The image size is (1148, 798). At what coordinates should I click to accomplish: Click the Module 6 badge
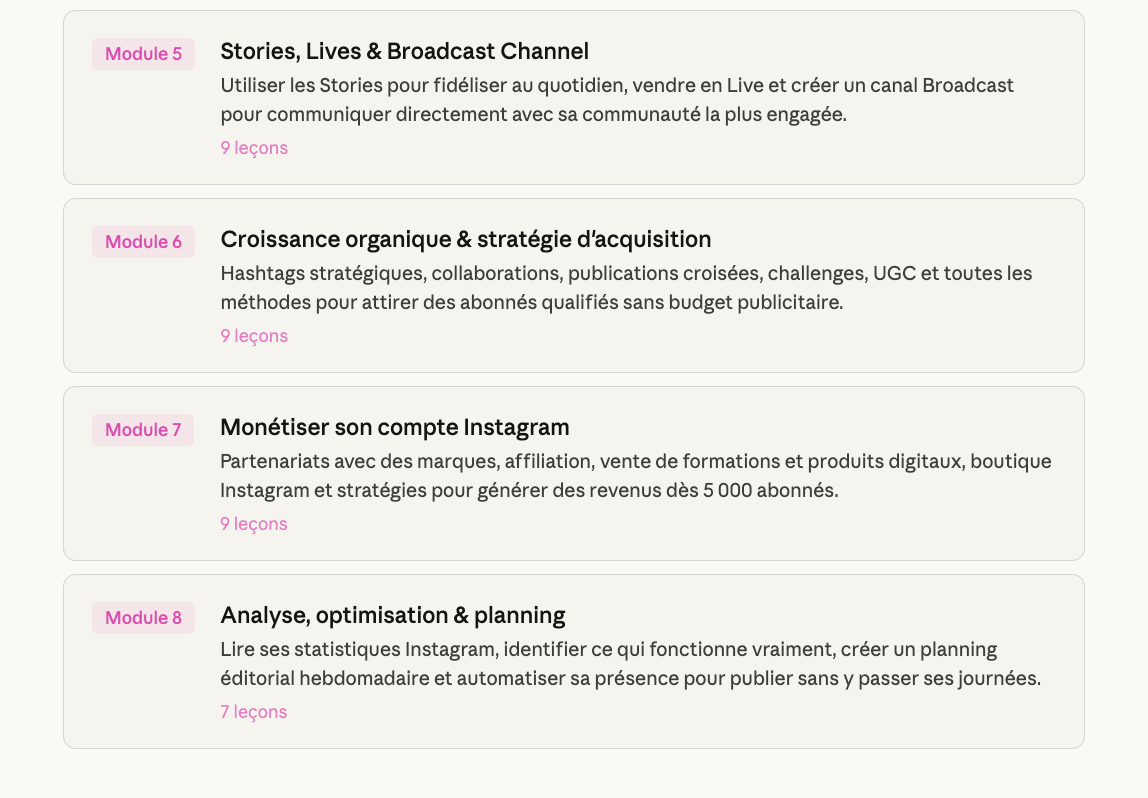[x=143, y=242]
